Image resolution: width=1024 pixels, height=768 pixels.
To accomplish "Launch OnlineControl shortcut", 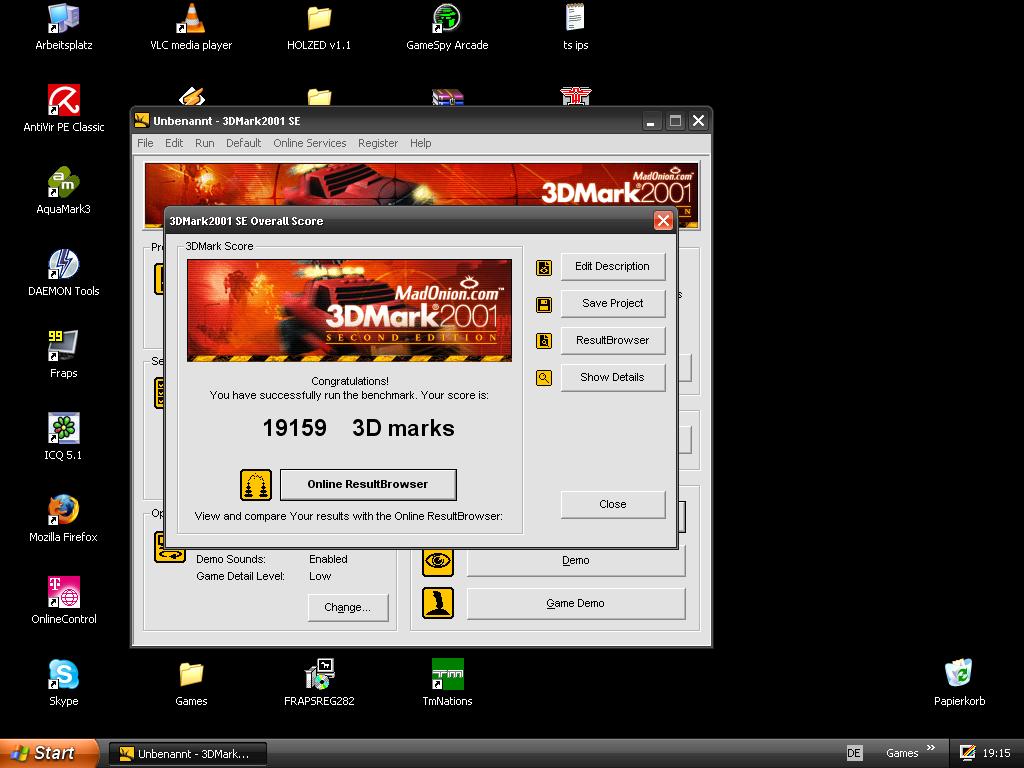I will pyautogui.click(x=63, y=601).
